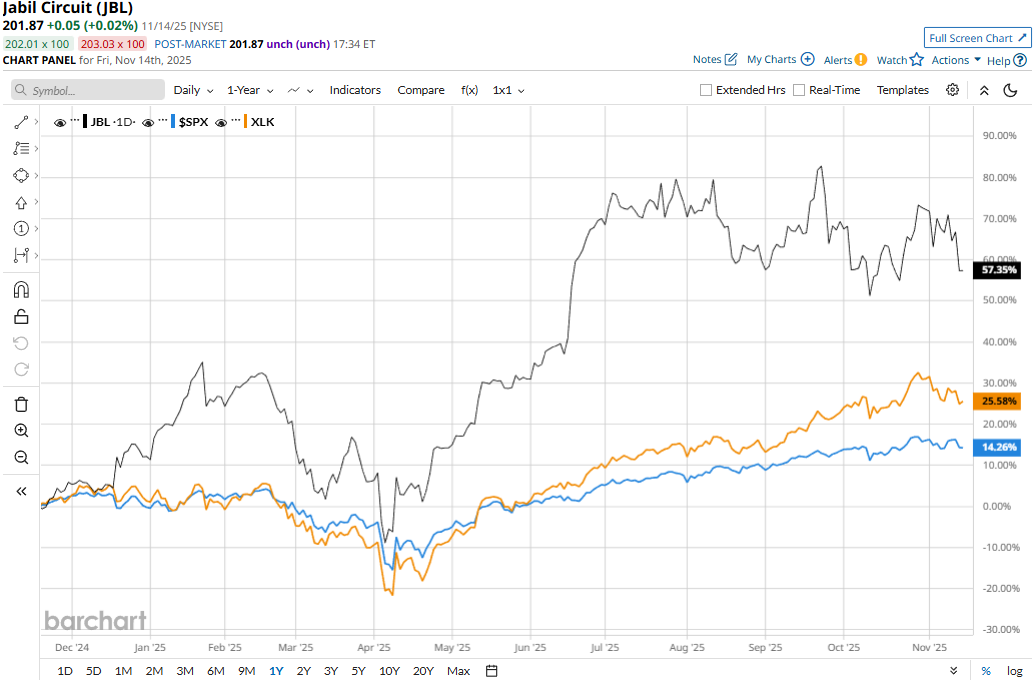This screenshot has height=680, width=1036.
Task: Expand the Fibonacci tools submenu arrow
Action: pyautogui.click(x=36, y=149)
